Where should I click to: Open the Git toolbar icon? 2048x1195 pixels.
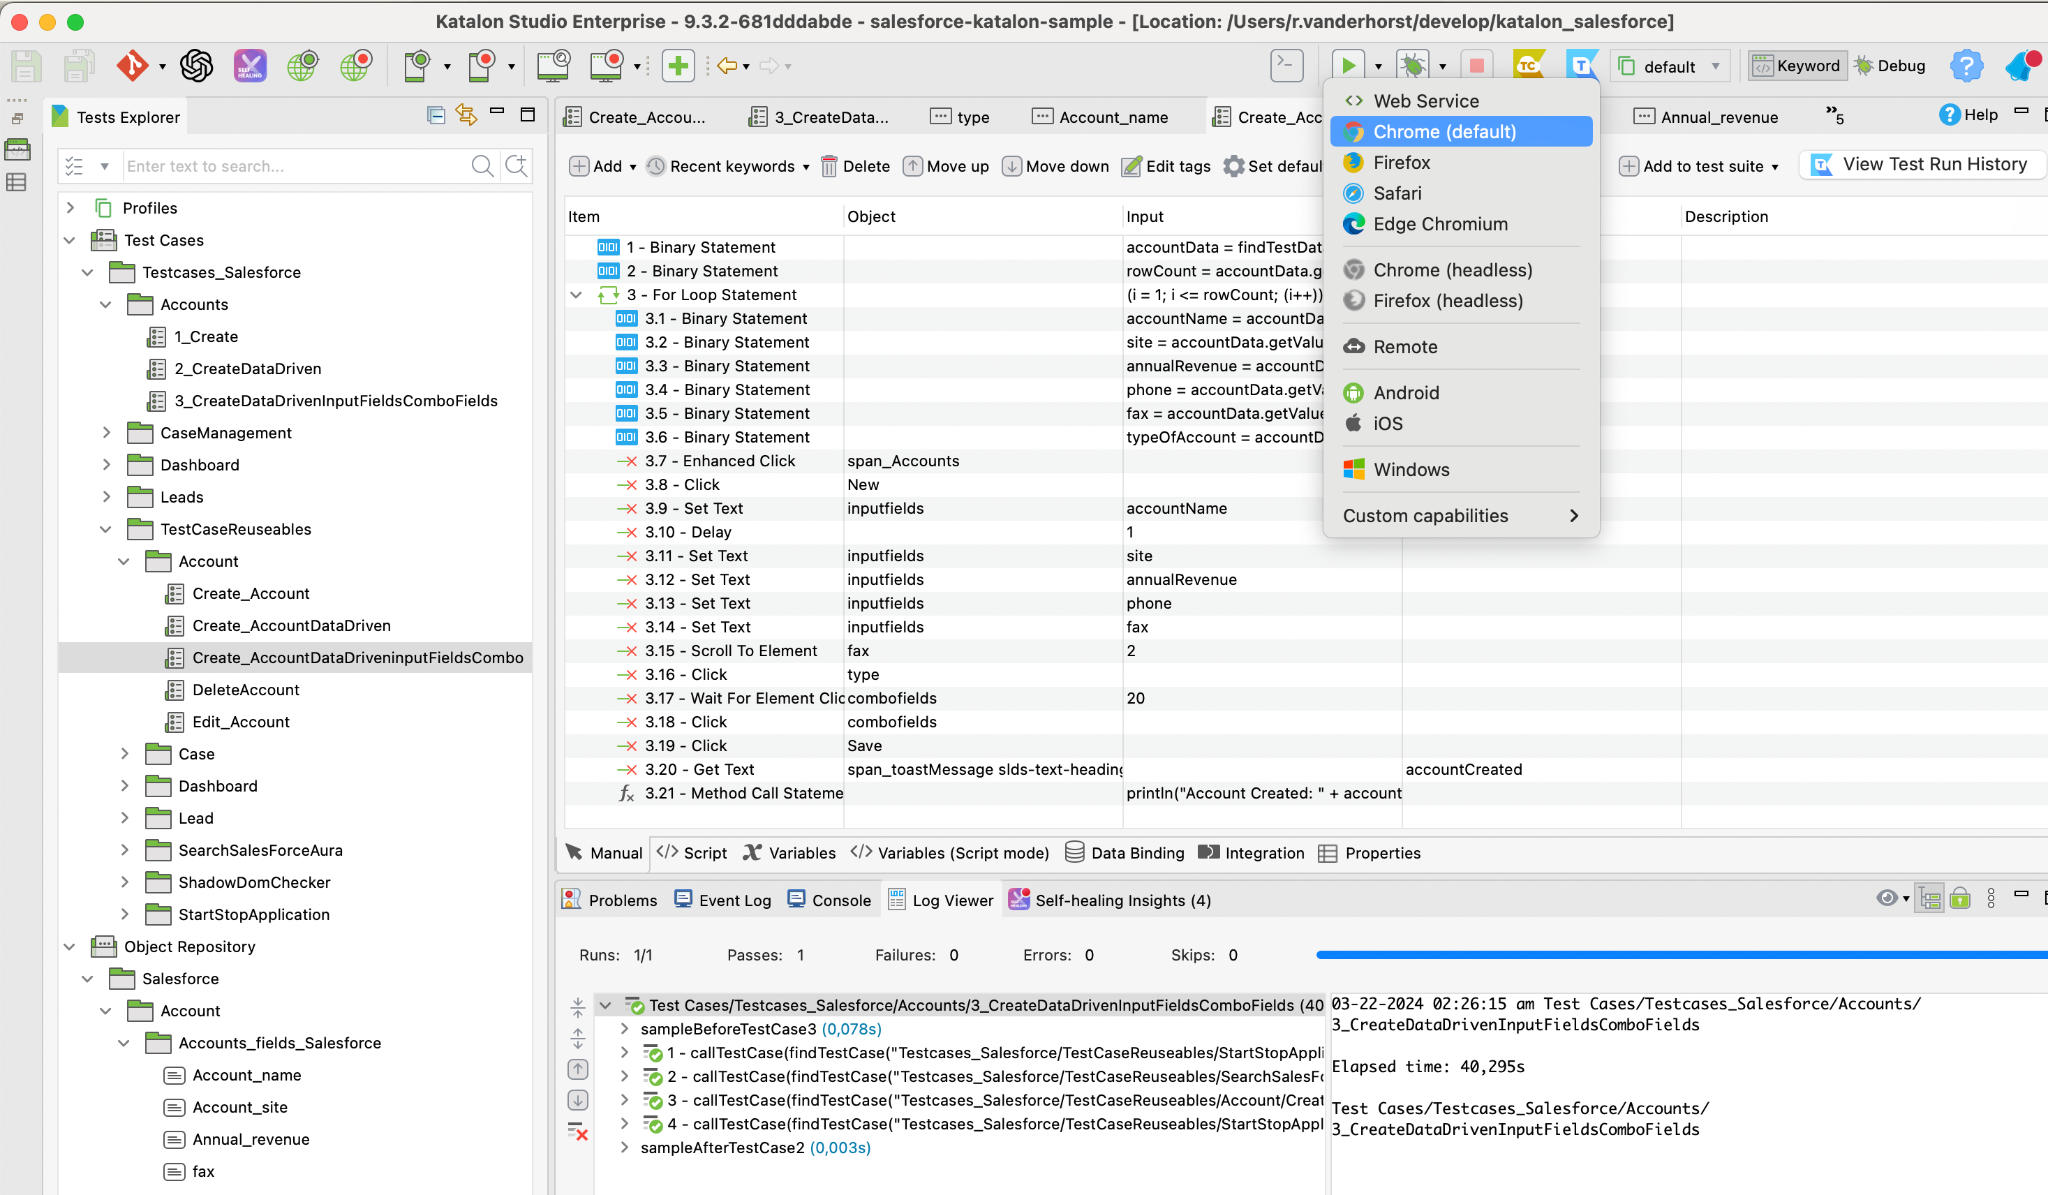click(x=132, y=66)
